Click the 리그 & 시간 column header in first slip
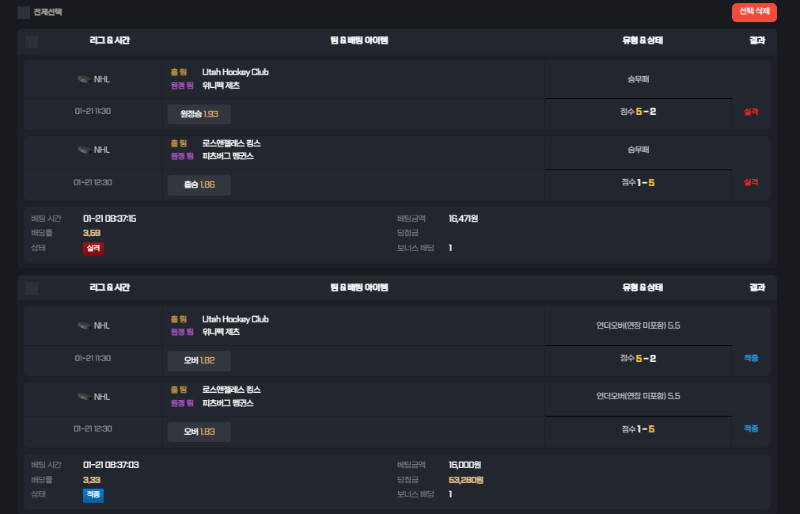 [110, 41]
